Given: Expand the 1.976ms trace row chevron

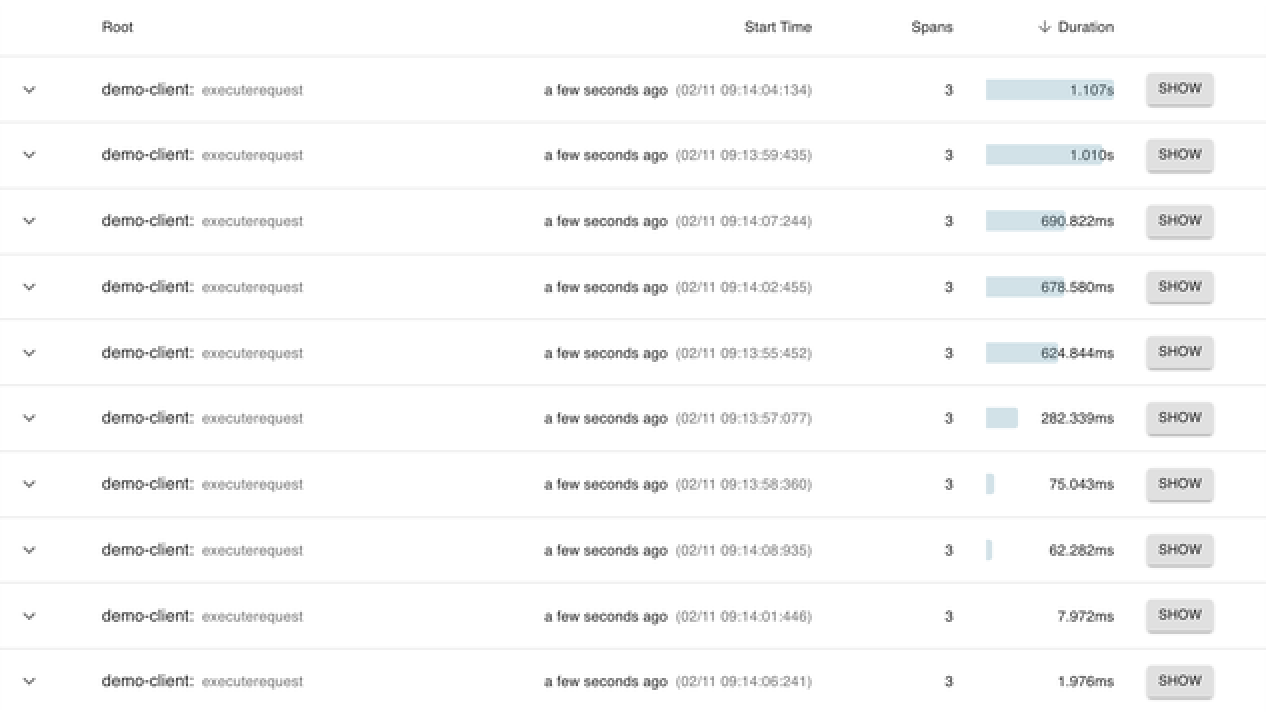Looking at the screenshot, I should [29, 681].
